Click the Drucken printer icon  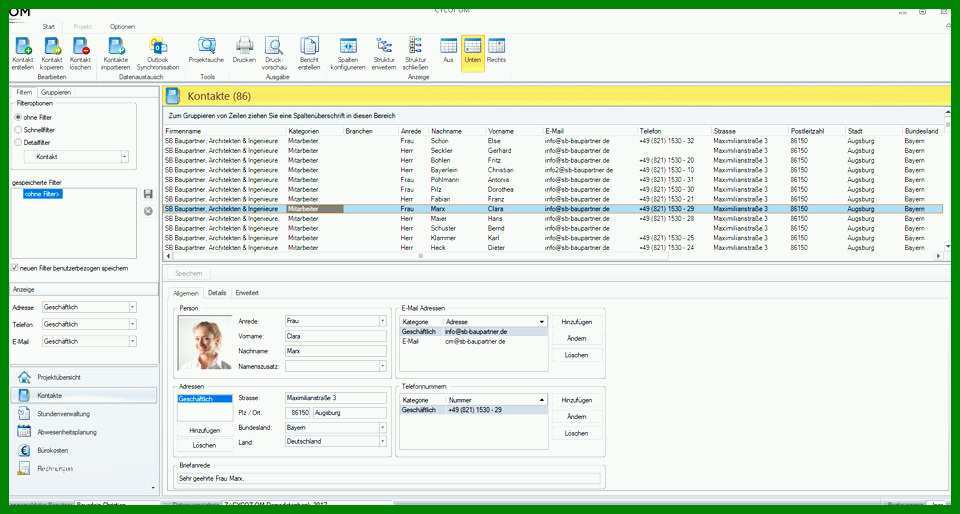pos(244,47)
